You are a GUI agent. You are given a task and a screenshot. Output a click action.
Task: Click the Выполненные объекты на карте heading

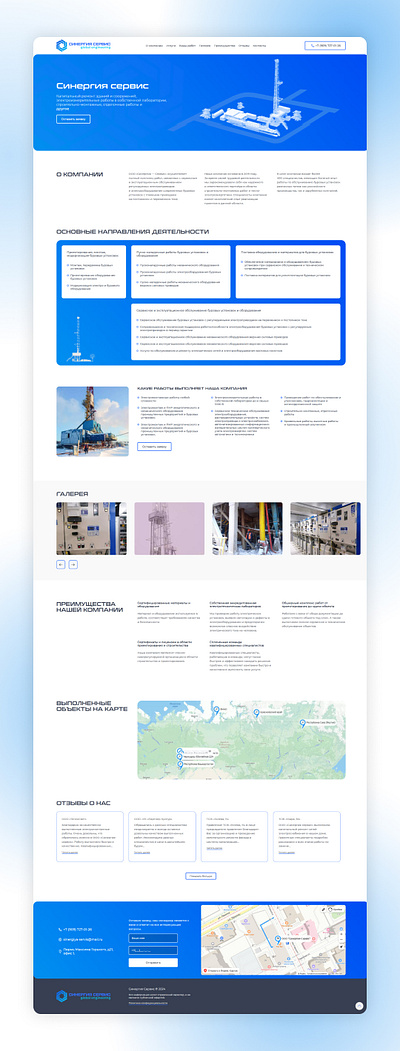[92, 706]
